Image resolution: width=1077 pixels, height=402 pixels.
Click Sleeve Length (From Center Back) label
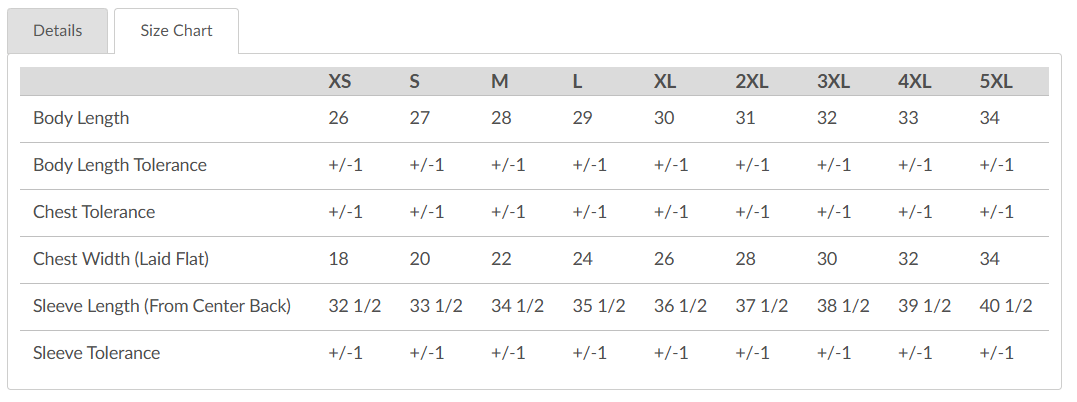[162, 306]
